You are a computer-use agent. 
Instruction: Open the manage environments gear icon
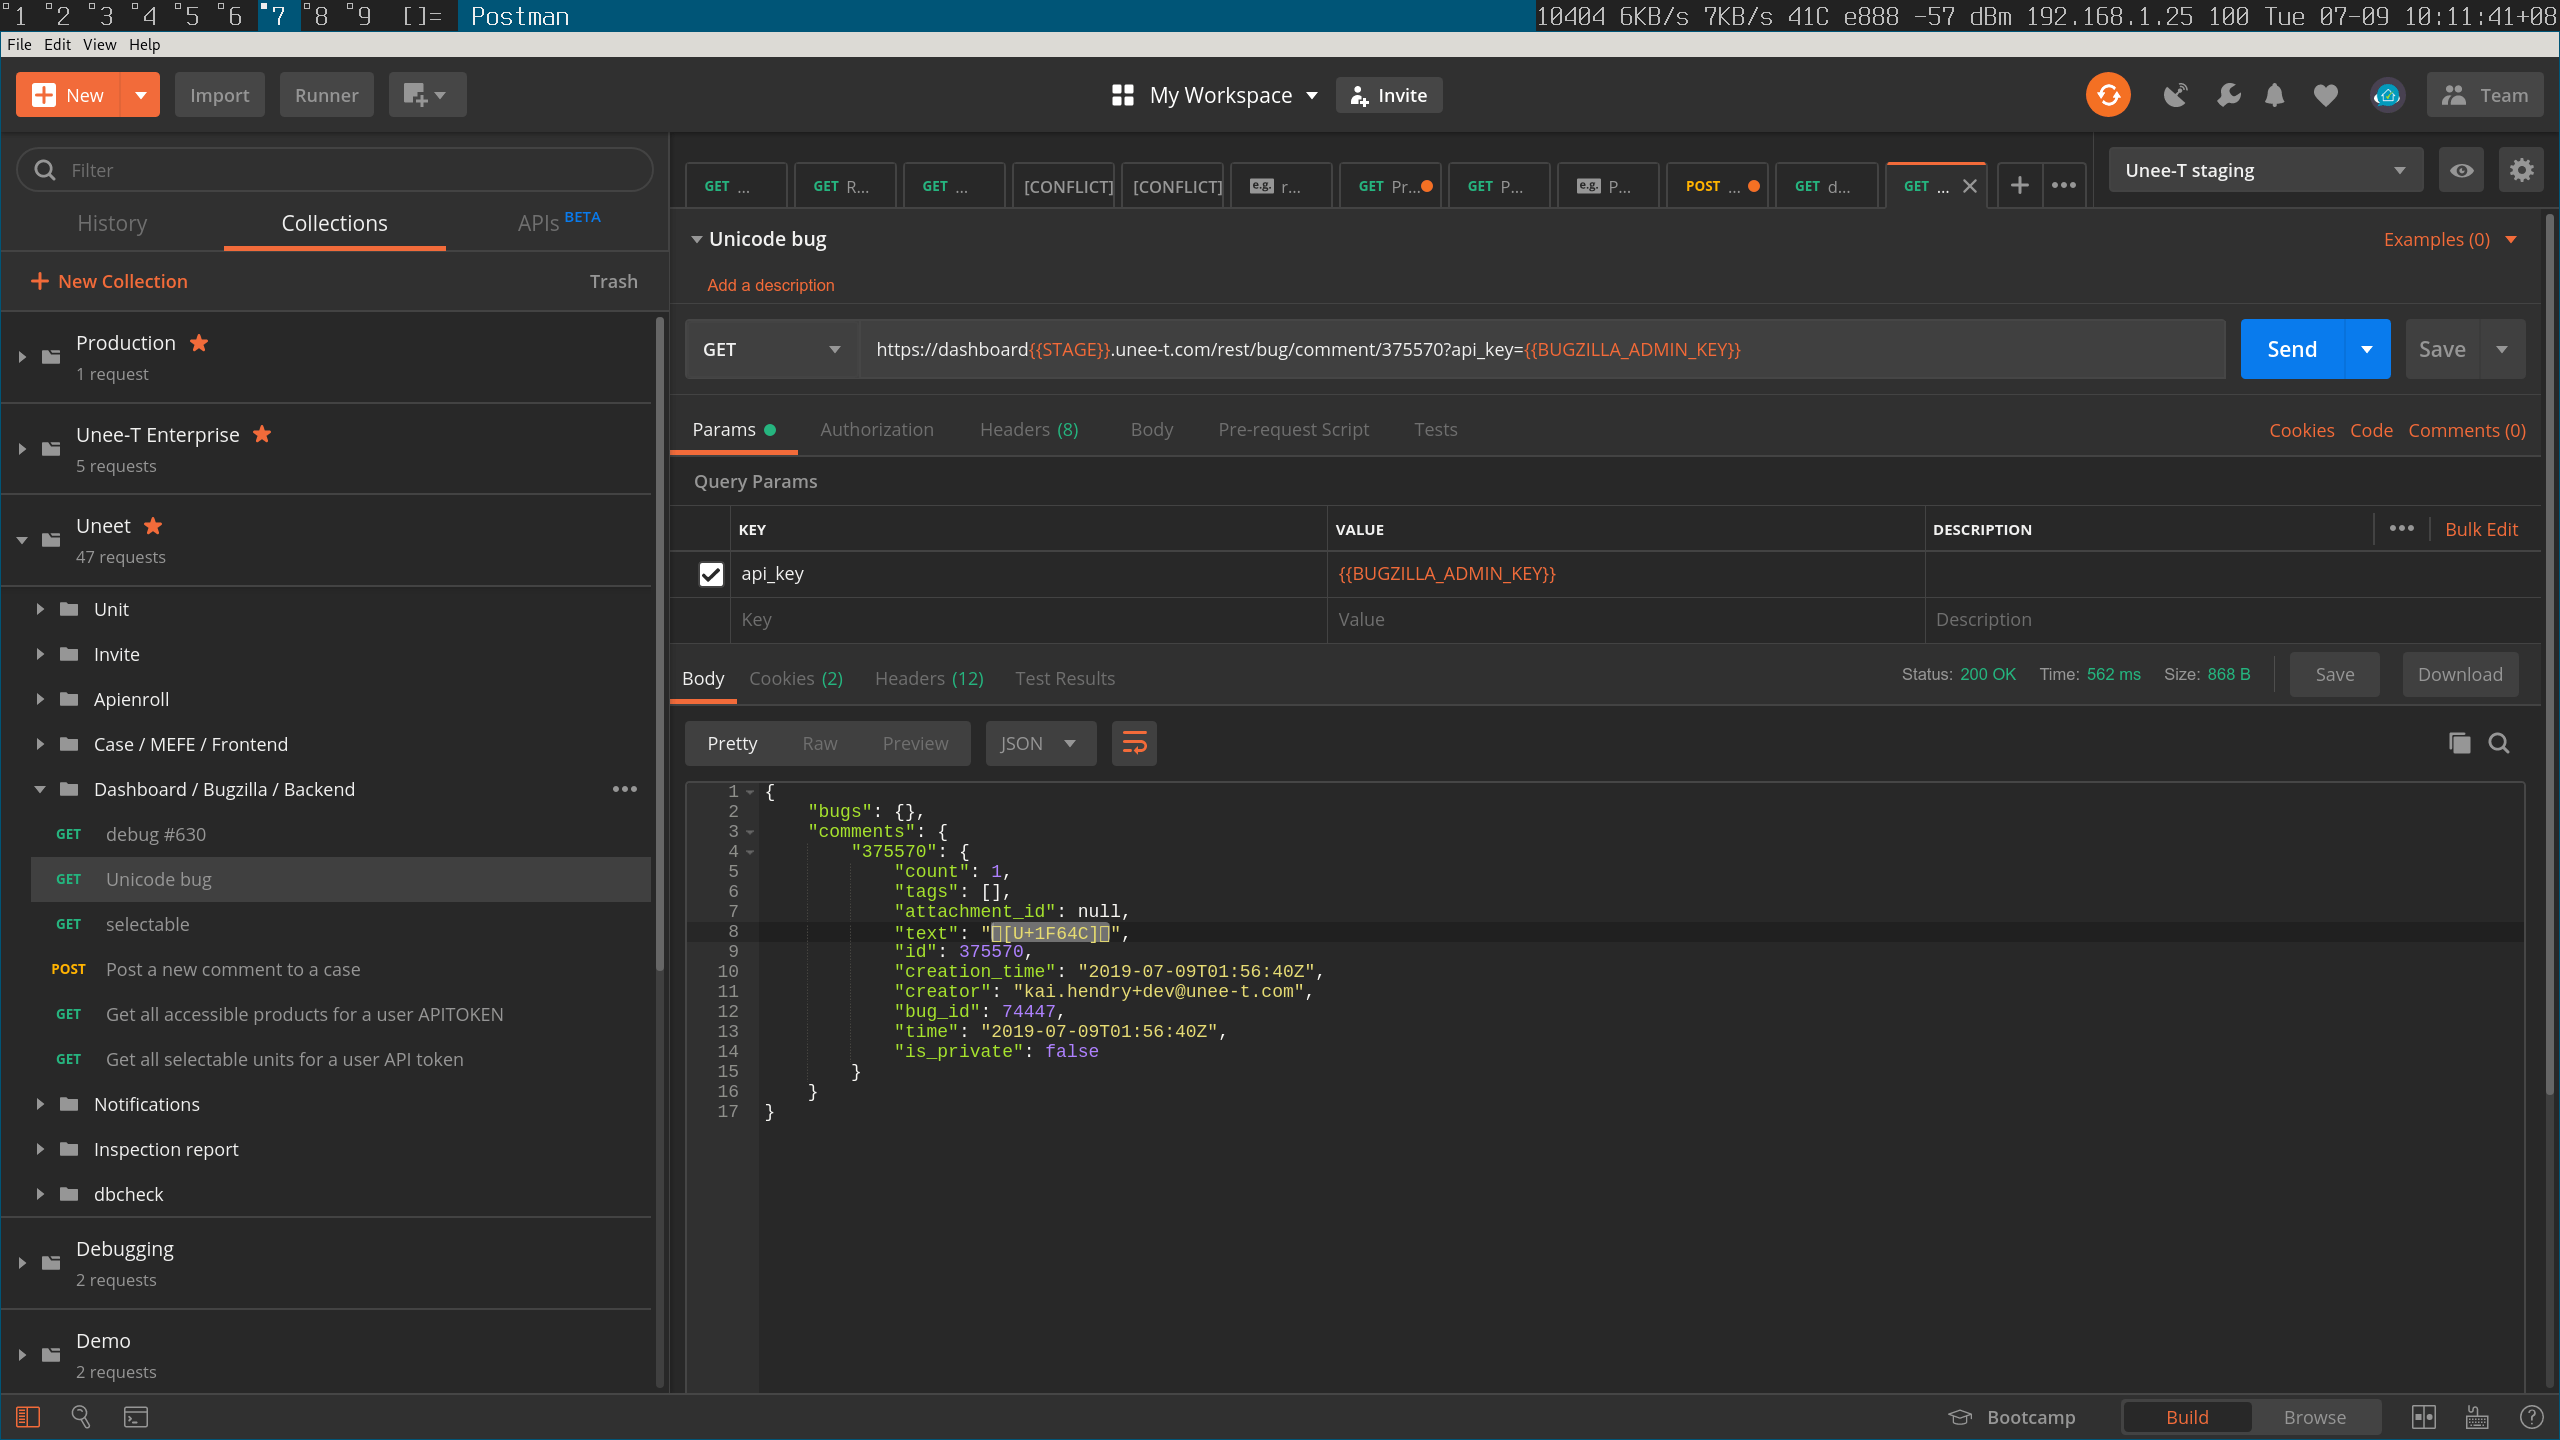[2521, 170]
